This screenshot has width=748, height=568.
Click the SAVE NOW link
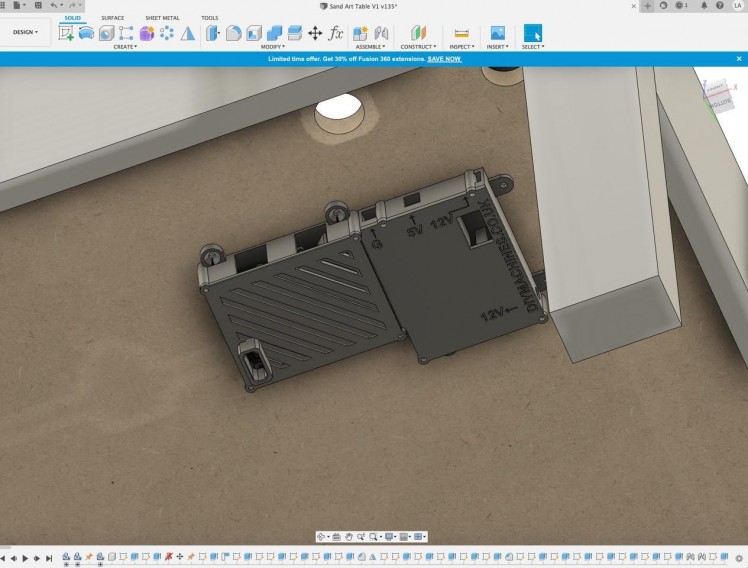coord(444,59)
